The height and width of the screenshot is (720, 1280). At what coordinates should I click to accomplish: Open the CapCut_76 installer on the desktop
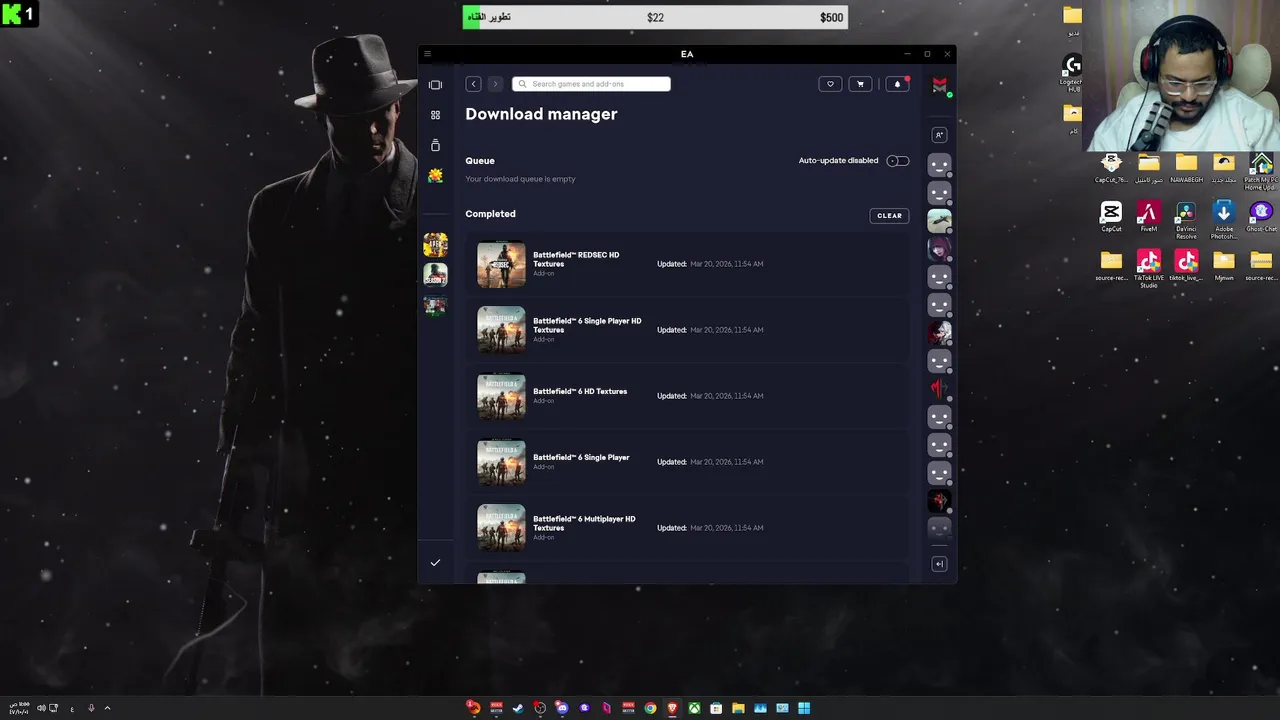click(x=1111, y=168)
